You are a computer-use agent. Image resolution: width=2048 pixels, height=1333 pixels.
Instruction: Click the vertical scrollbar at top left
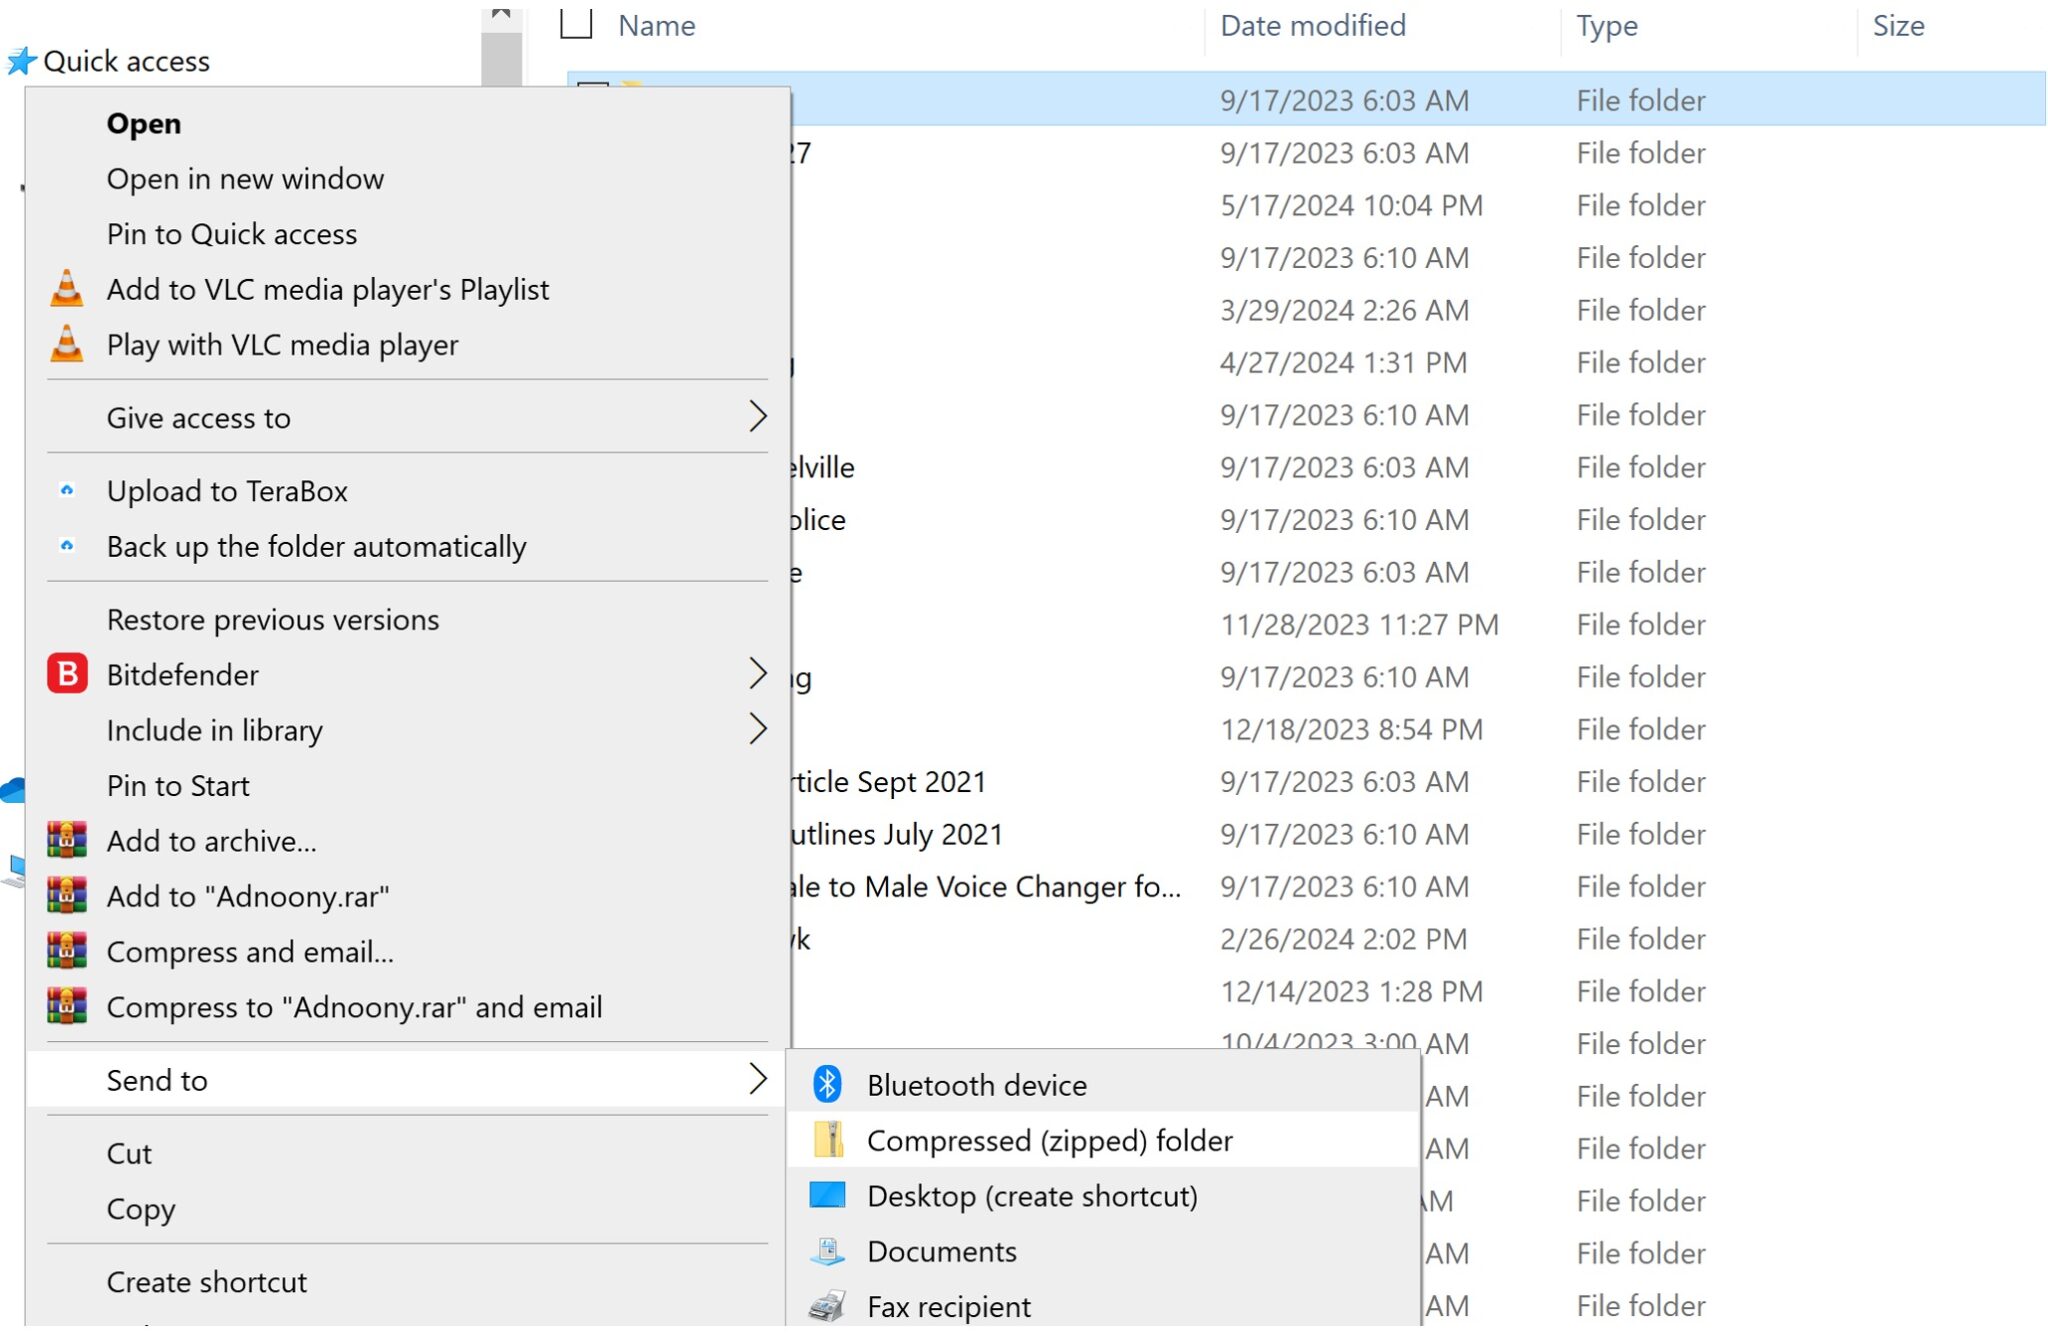[499, 35]
